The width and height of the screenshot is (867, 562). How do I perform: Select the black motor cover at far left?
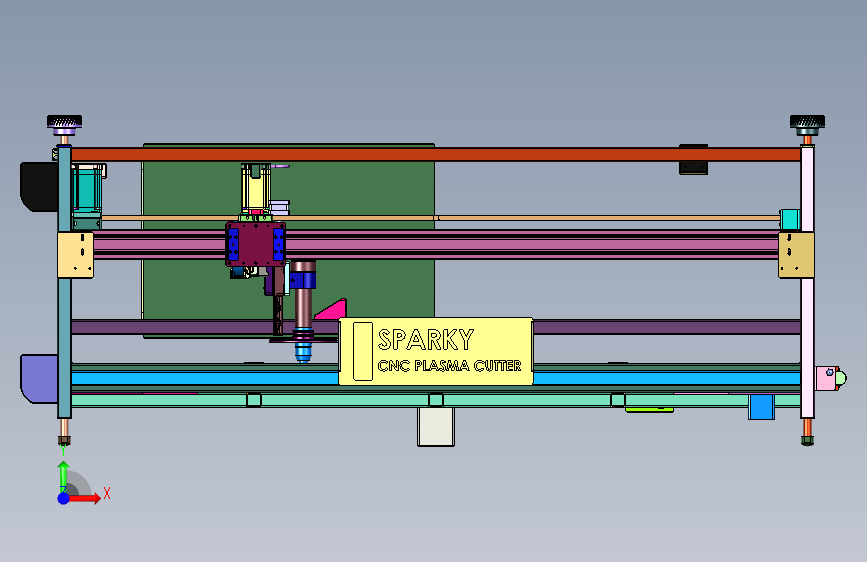tap(39, 186)
